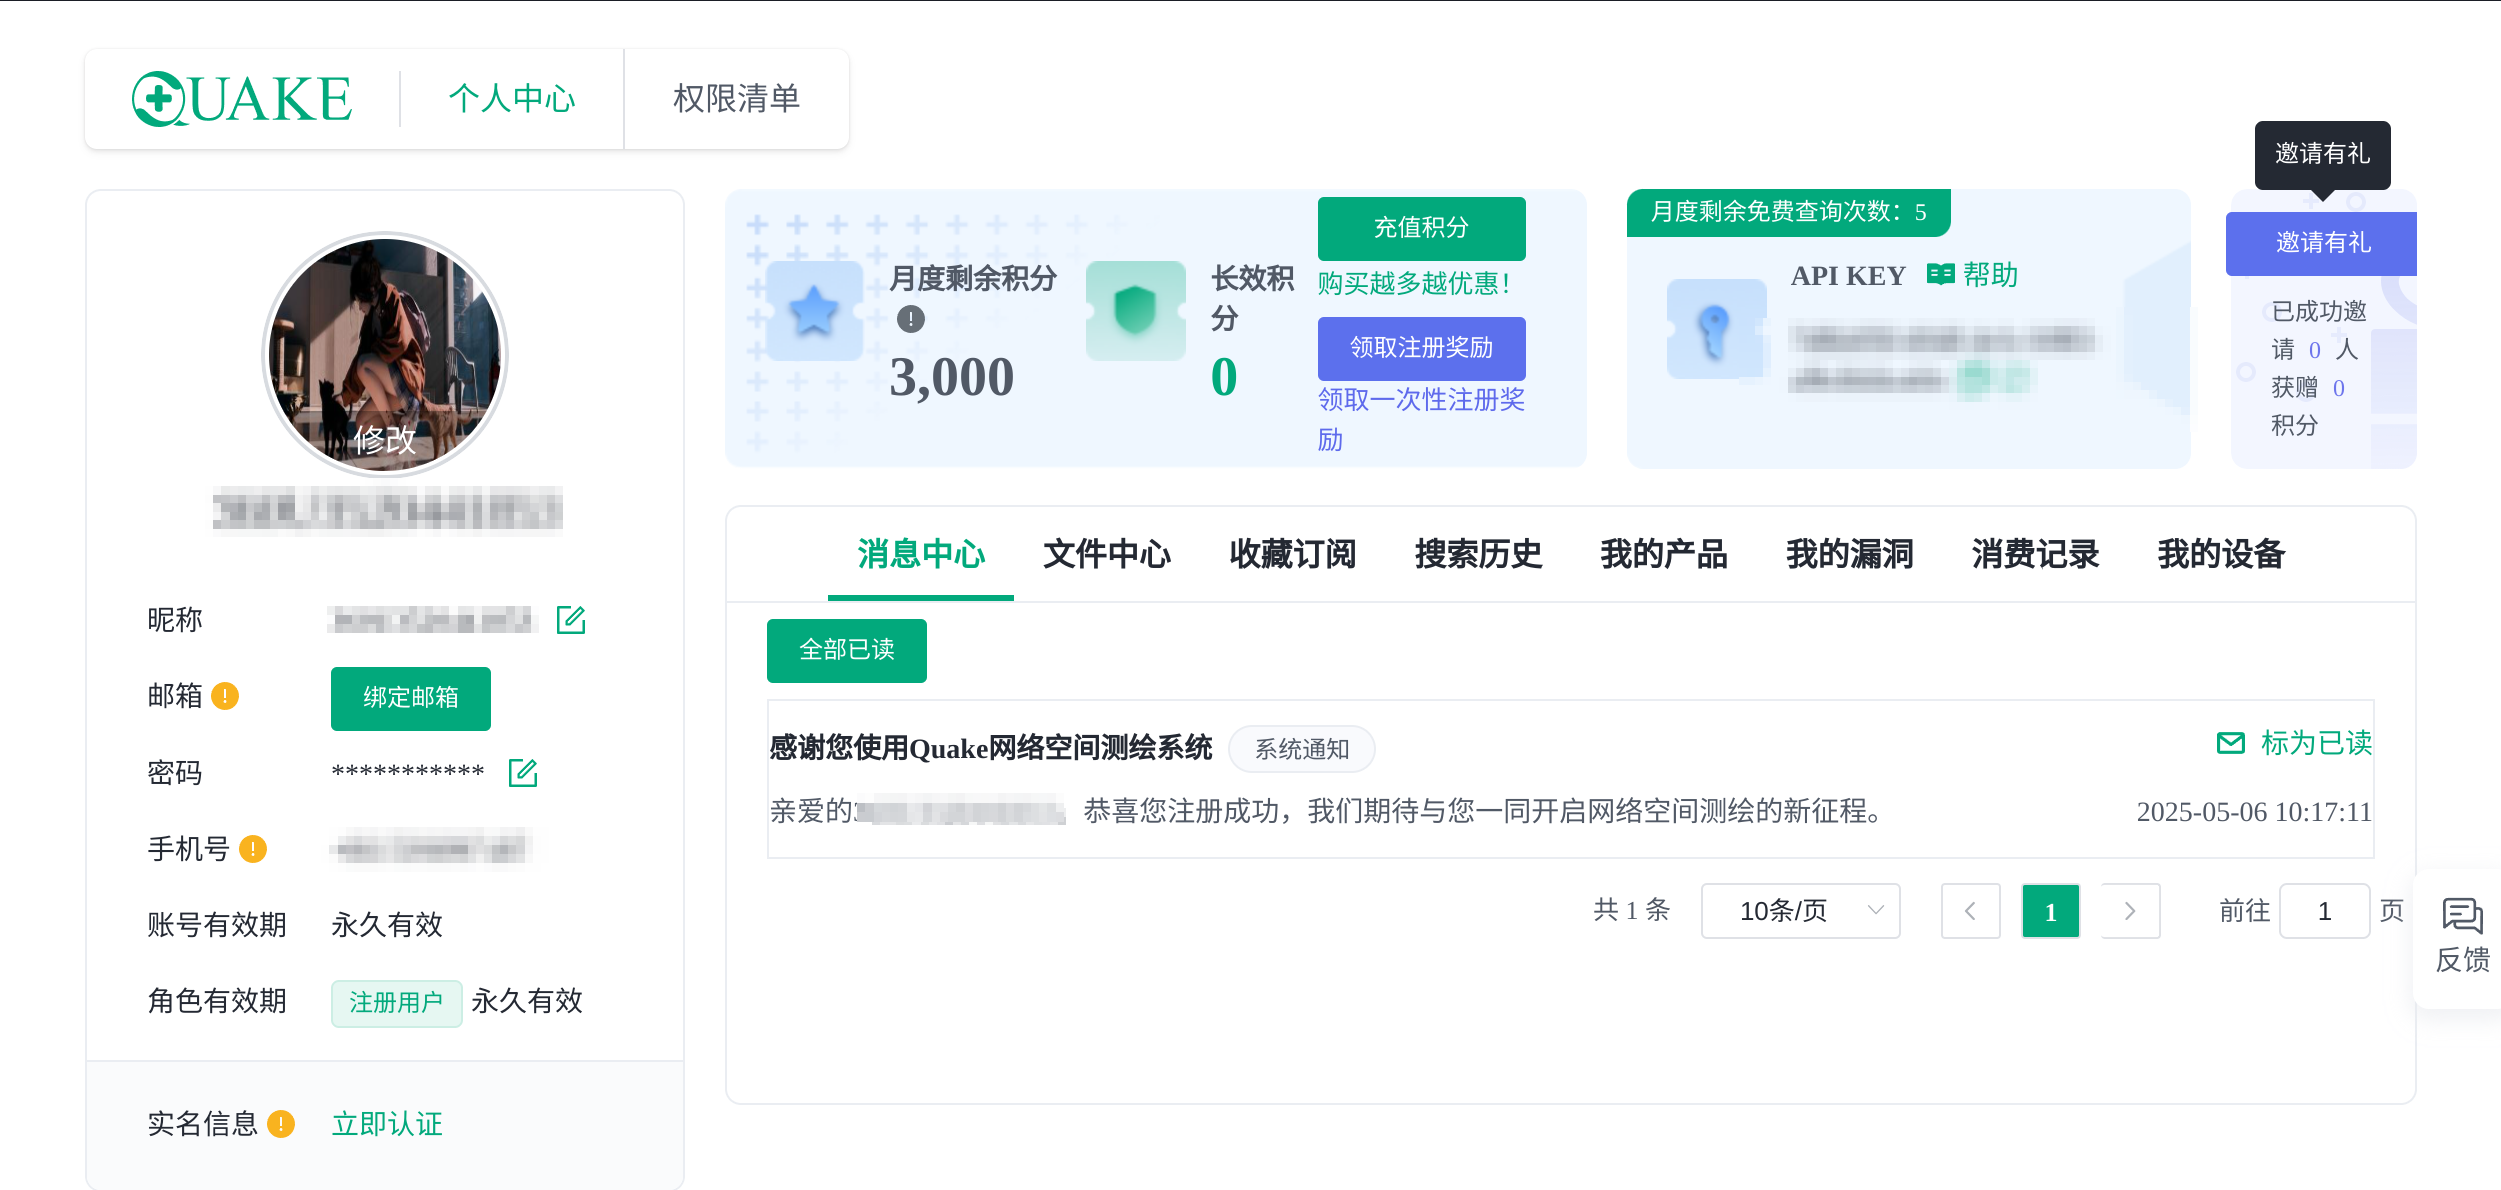Open the 反馈 feedback chat icon
Image resolution: width=2501 pixels, height=1190 pixels.
[x=2461, y=916]
